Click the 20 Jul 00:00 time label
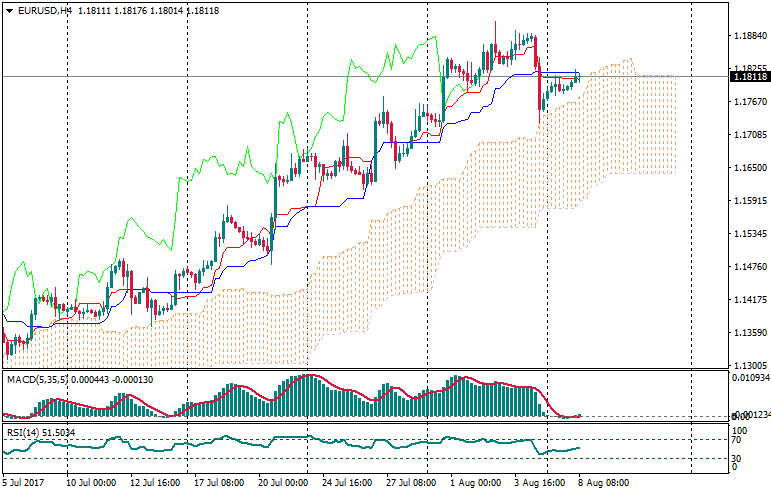Screen dimensions: 771x494 283,482
